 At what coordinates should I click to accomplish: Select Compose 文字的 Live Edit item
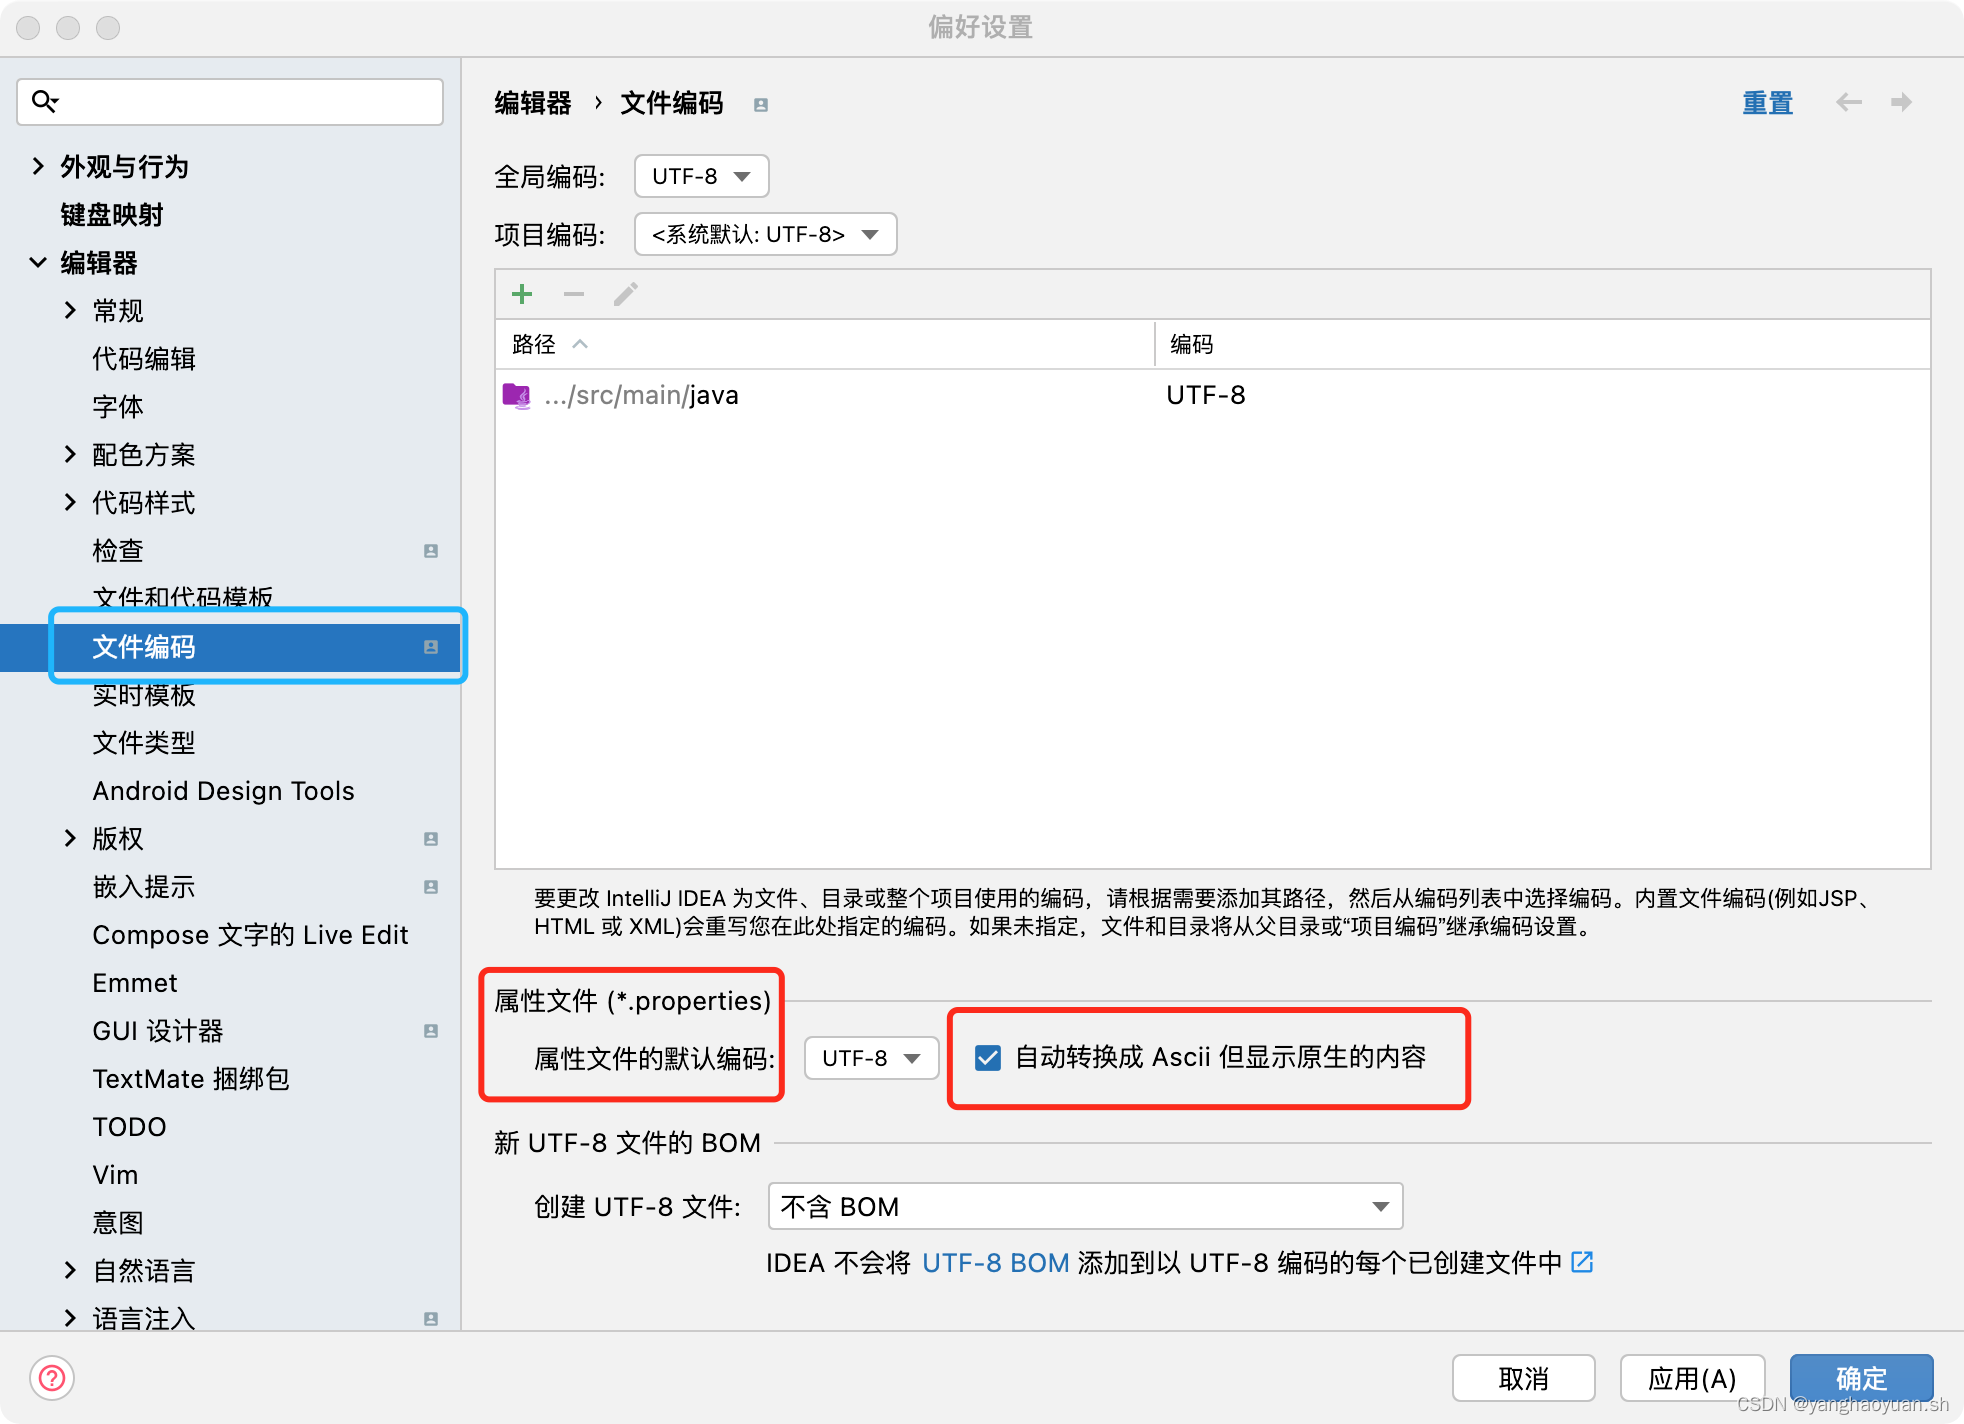250,935
